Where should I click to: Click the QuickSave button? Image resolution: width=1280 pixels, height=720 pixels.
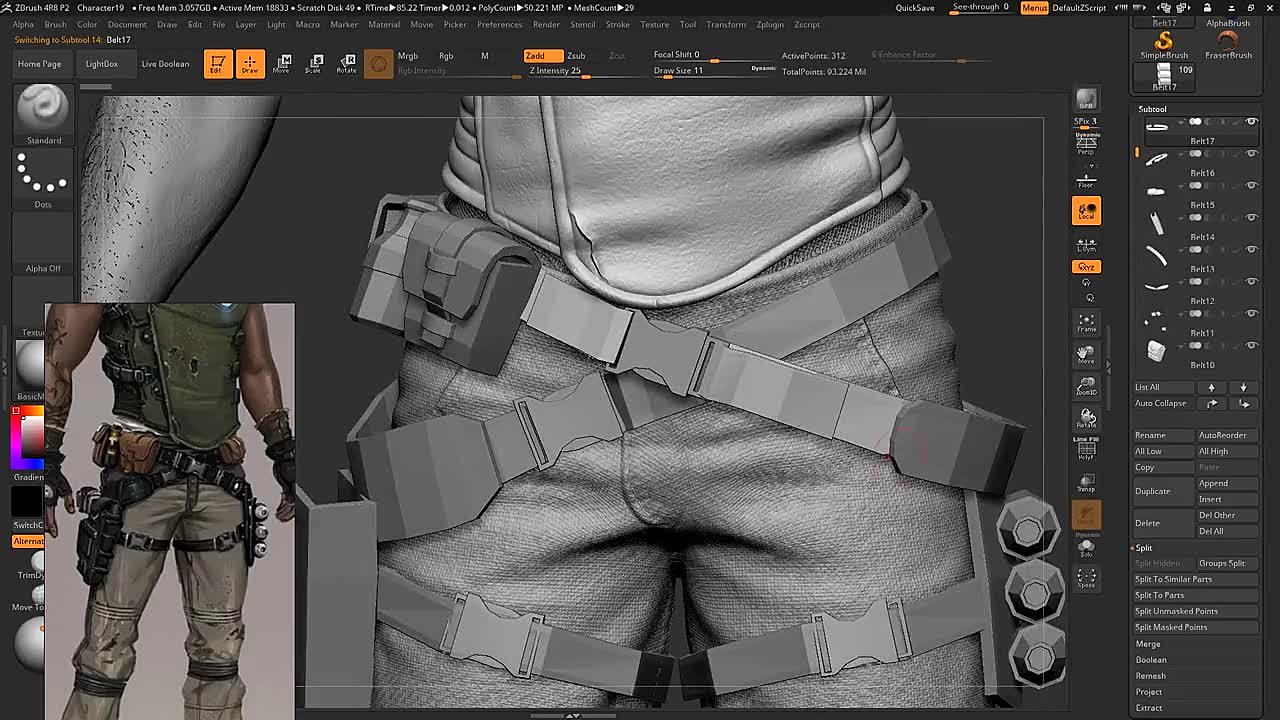pyautogui.click(x=915, y=8)
